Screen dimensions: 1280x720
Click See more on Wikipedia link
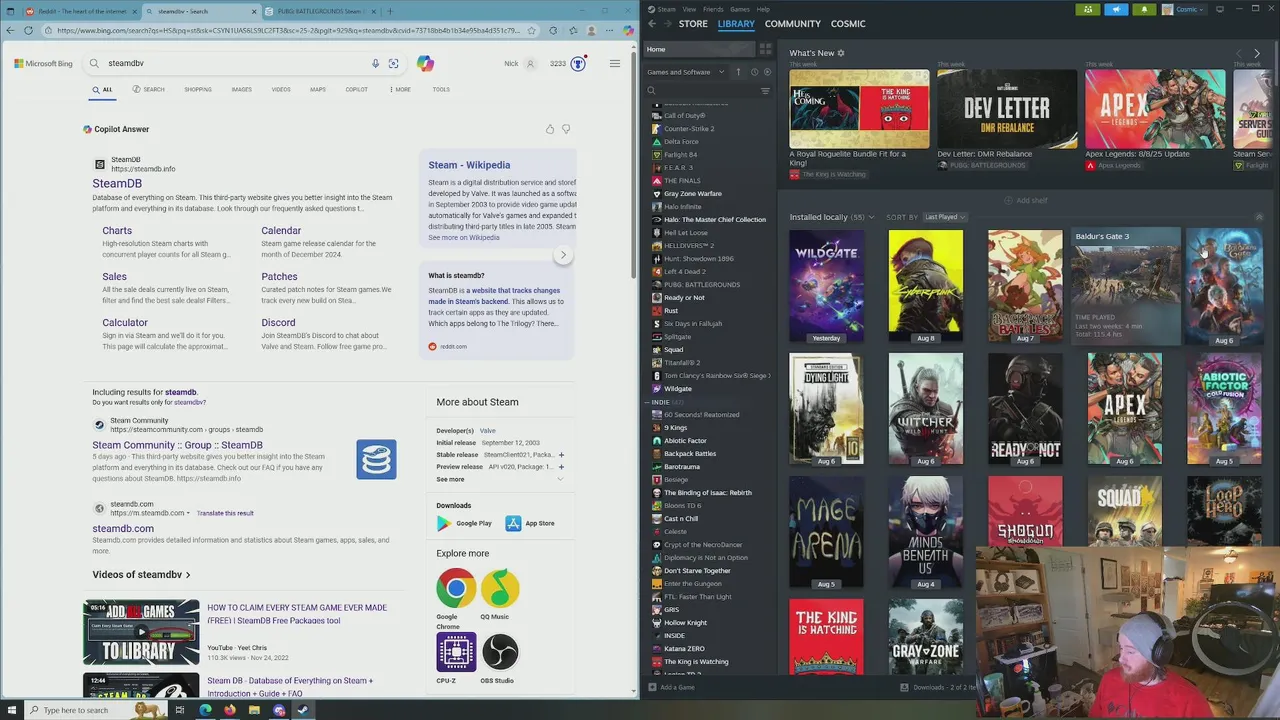pos(464,238)
